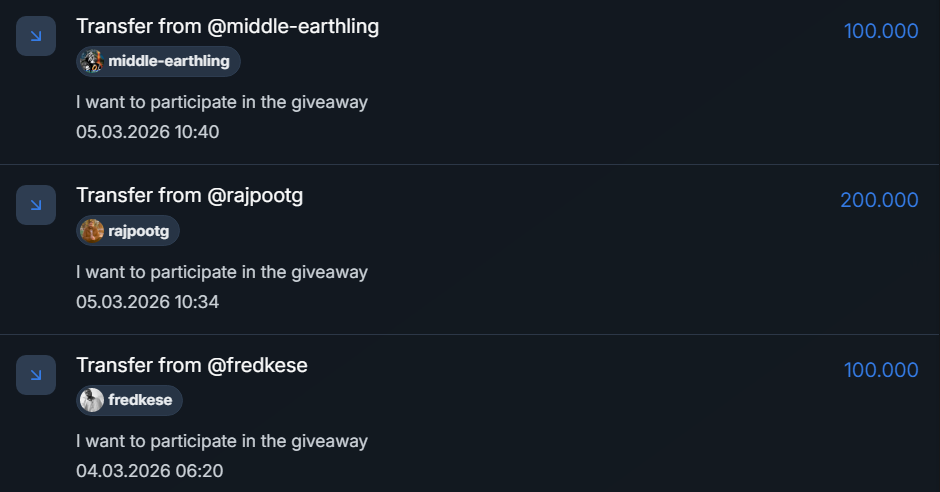Click the 100.000 amount from fredkese

click(x=881, y=370)
